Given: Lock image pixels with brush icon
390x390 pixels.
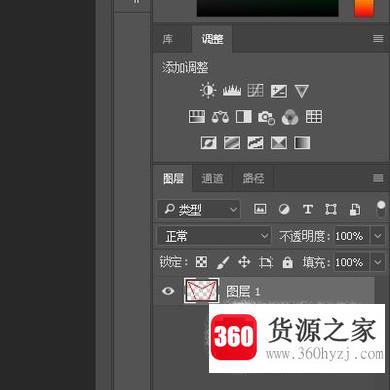Looking at the screenshot, I should 223,262.
